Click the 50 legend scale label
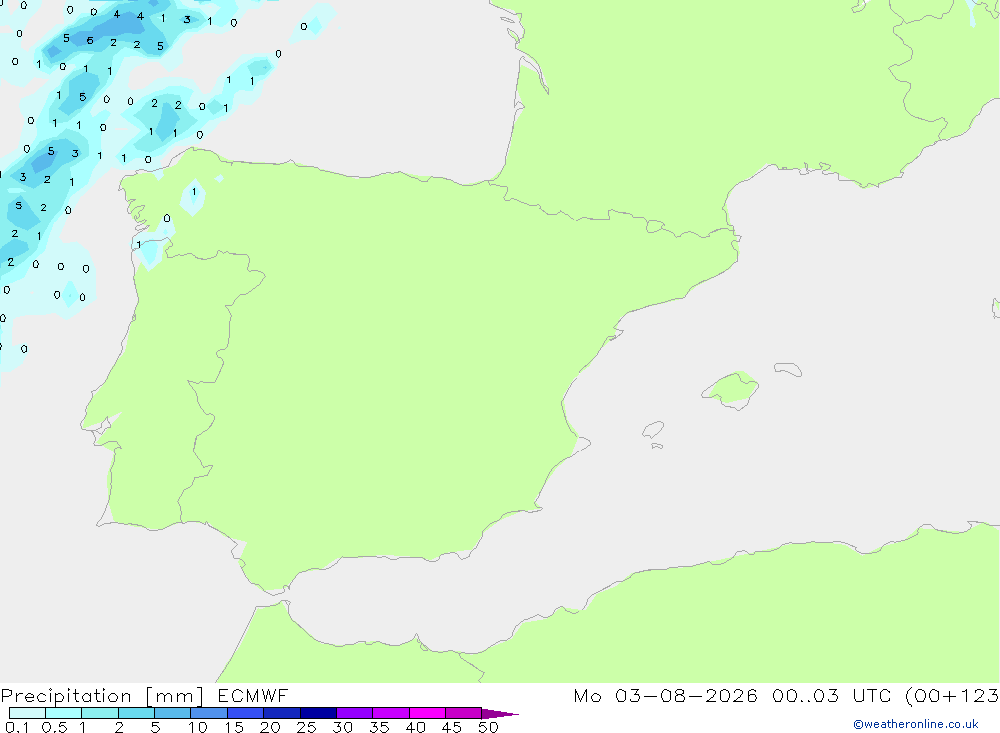1000x733 pixels. [x=489, y=727]
